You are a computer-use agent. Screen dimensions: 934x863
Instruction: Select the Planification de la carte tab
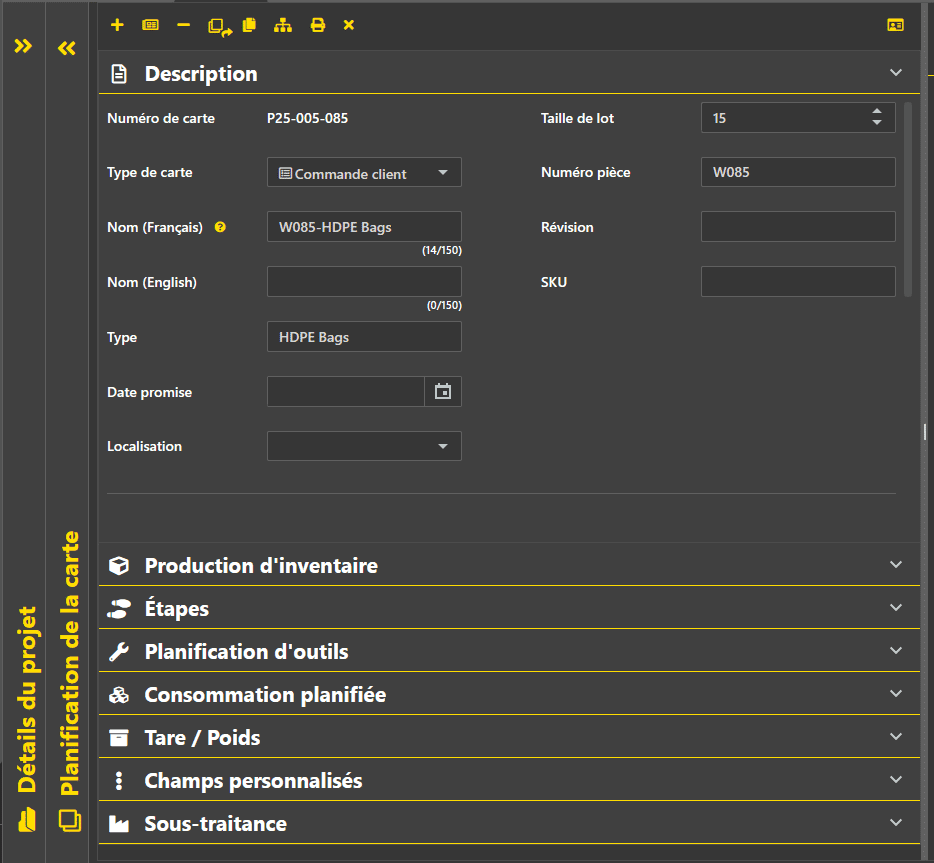click(x=70, y=665)
